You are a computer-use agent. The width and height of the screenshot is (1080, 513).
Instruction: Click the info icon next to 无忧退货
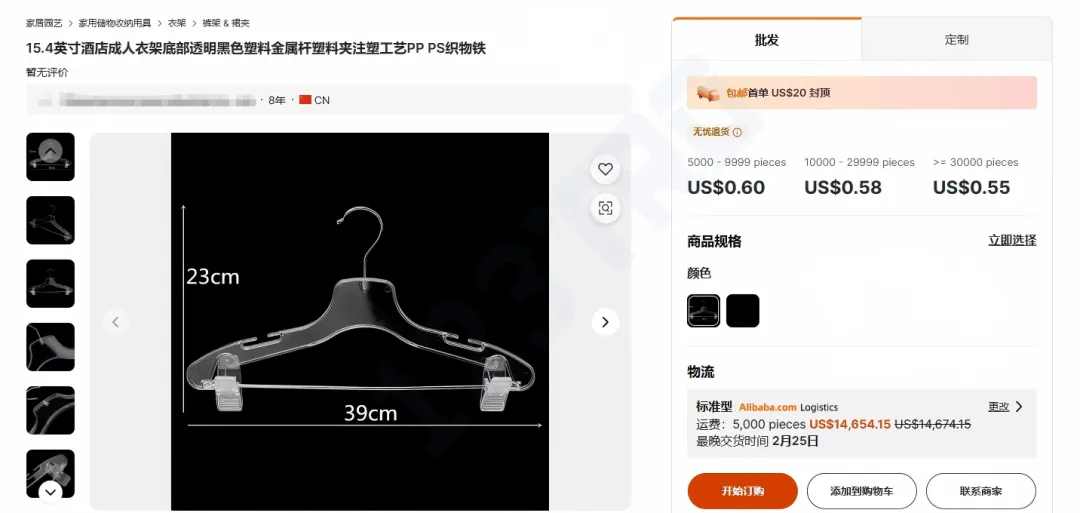click(737, 132)
